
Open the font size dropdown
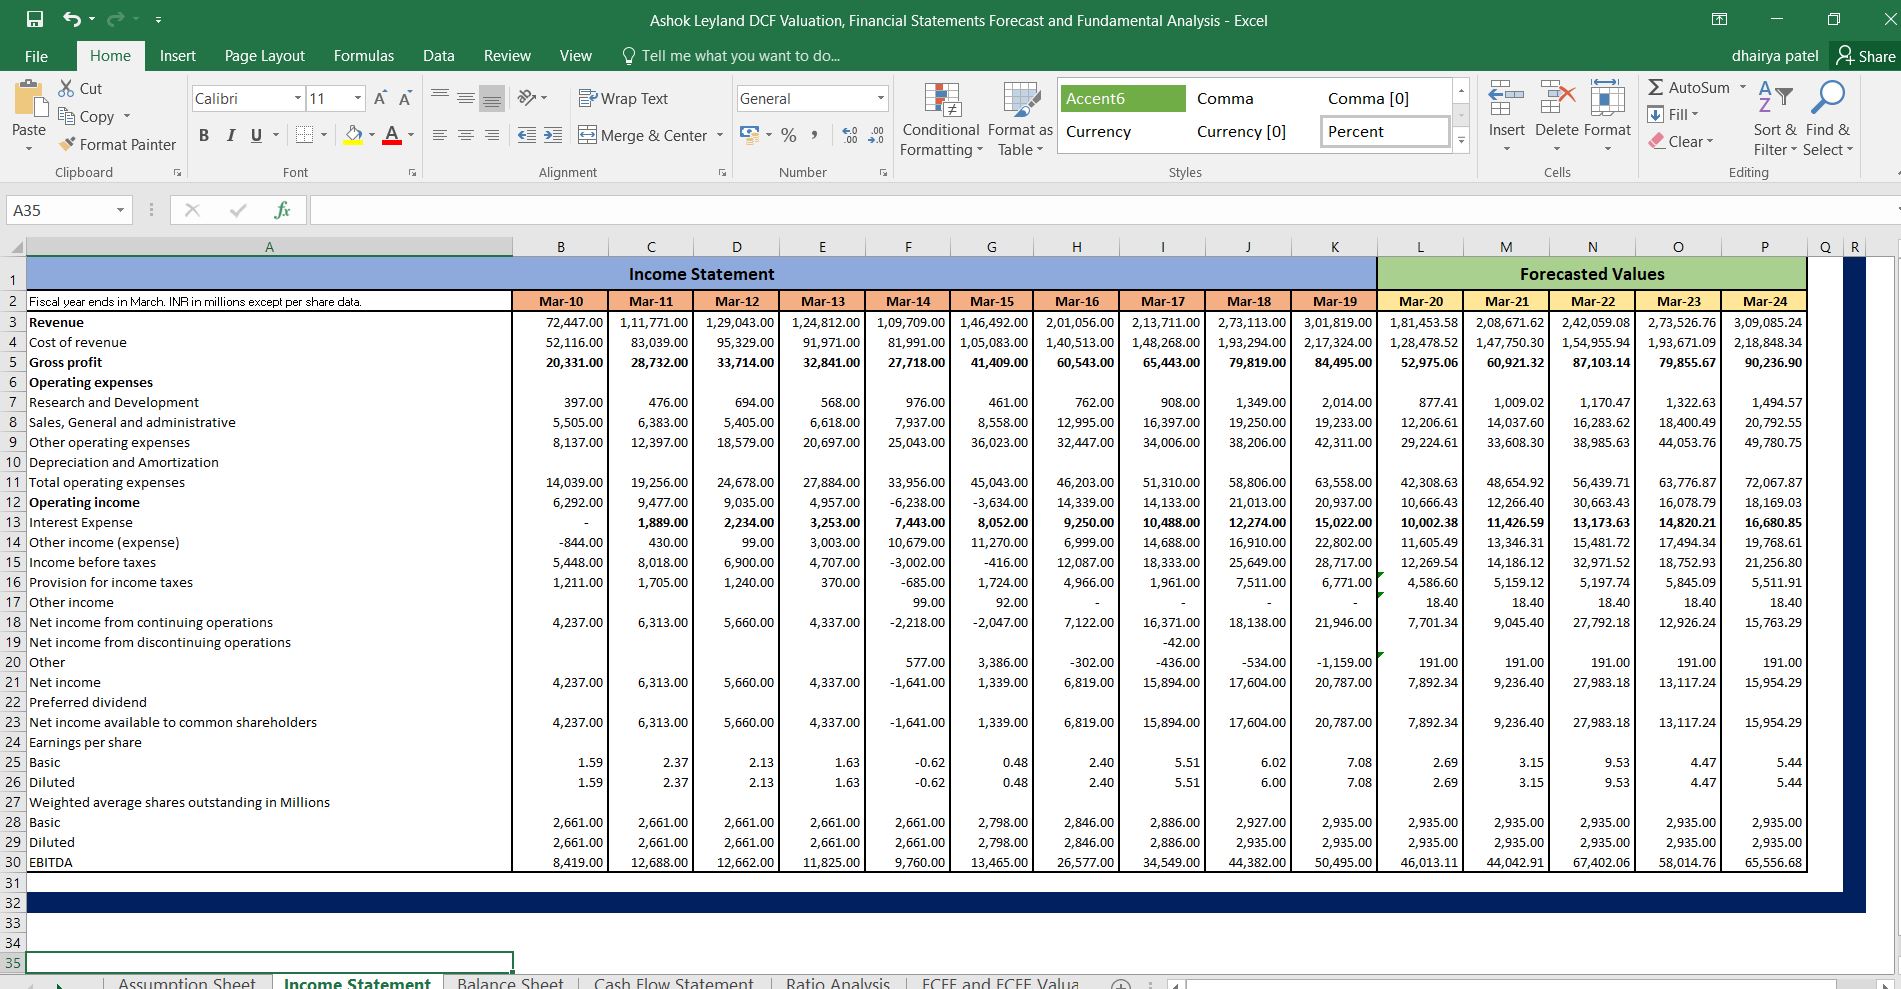[358, 98]
